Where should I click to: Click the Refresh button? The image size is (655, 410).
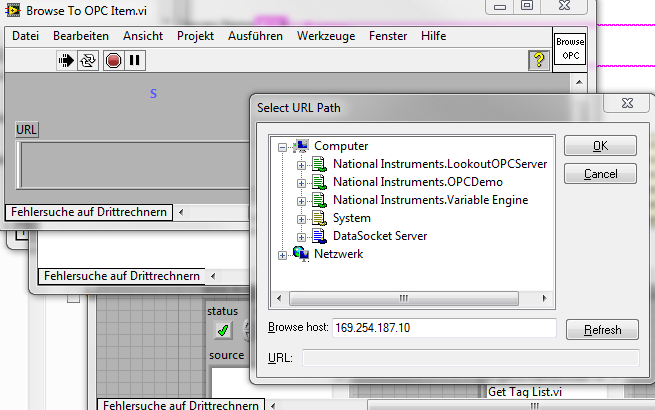tap(602, 330)
